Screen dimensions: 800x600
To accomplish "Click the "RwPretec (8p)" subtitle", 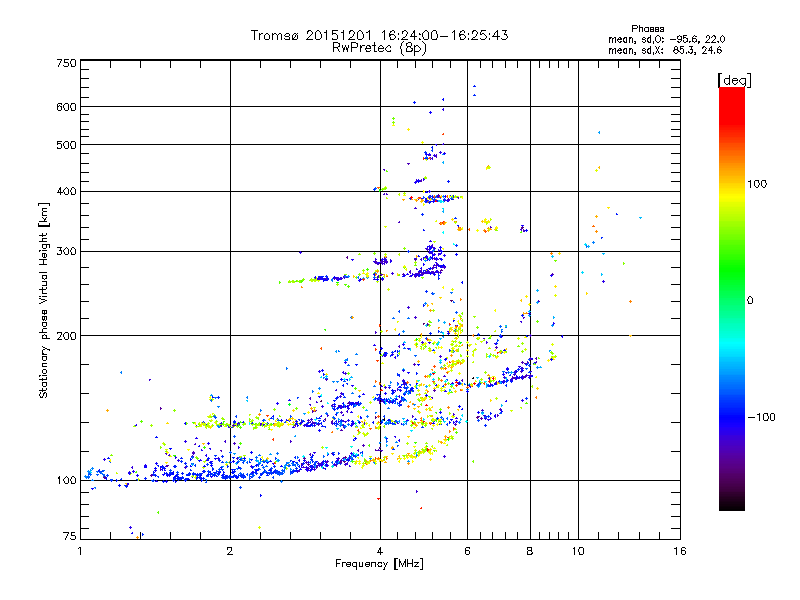I will point(379,48).
